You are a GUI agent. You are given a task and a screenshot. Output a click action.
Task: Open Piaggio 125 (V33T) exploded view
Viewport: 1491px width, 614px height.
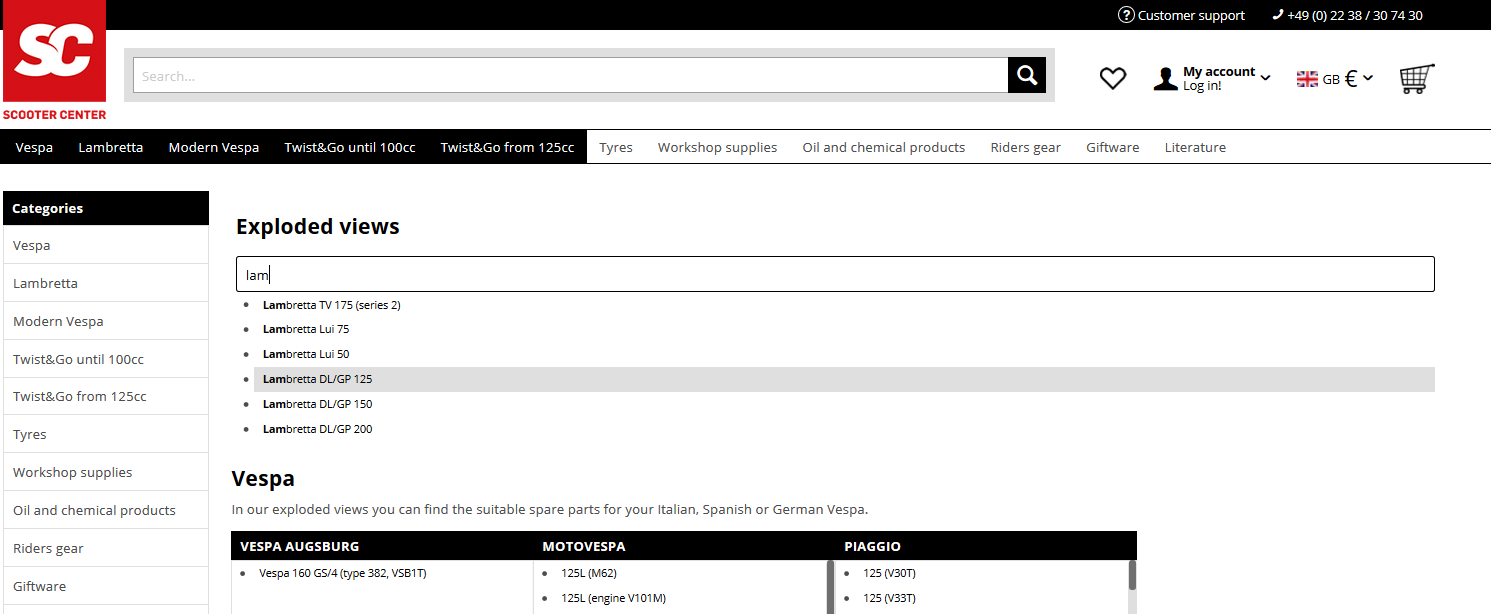889,598
